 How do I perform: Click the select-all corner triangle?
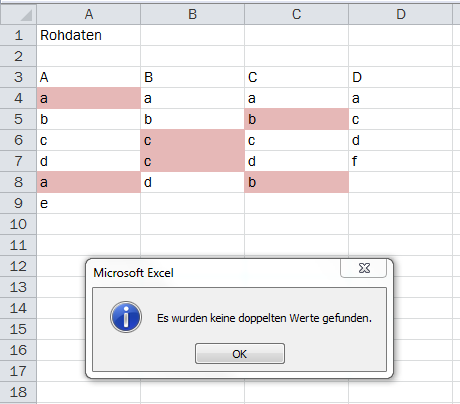pyautogui.click(x=18, y=15)
